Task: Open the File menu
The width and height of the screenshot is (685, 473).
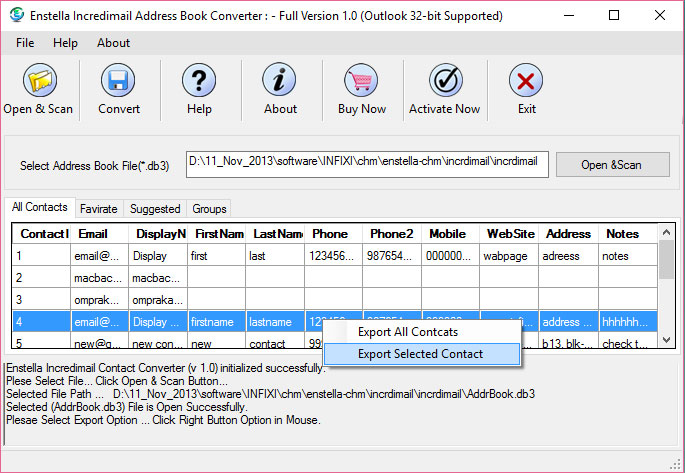Action: pos(25,43)
